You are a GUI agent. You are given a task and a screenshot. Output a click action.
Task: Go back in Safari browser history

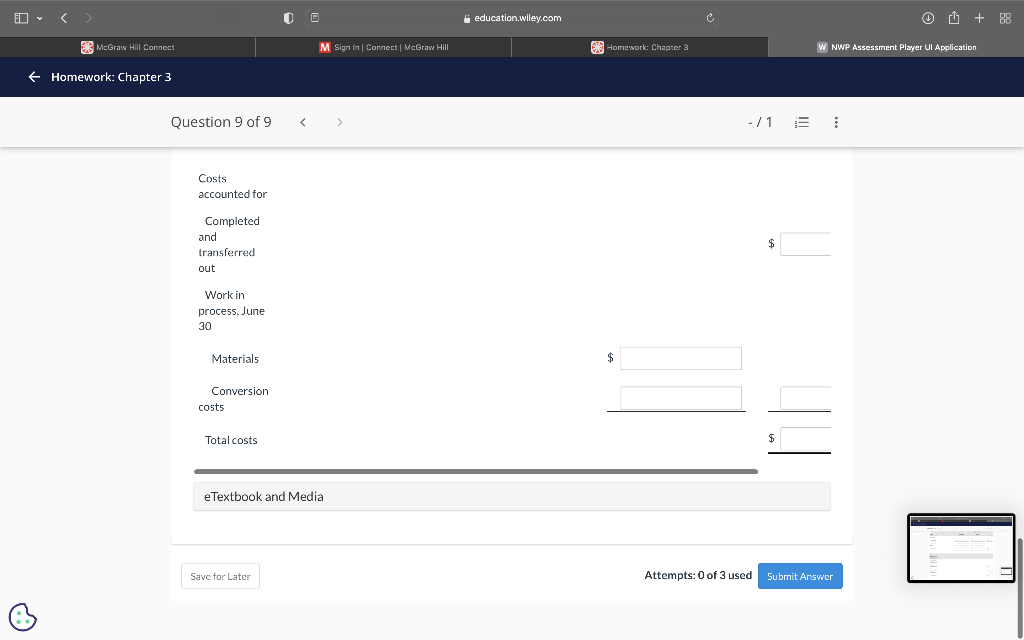point(64,18)
